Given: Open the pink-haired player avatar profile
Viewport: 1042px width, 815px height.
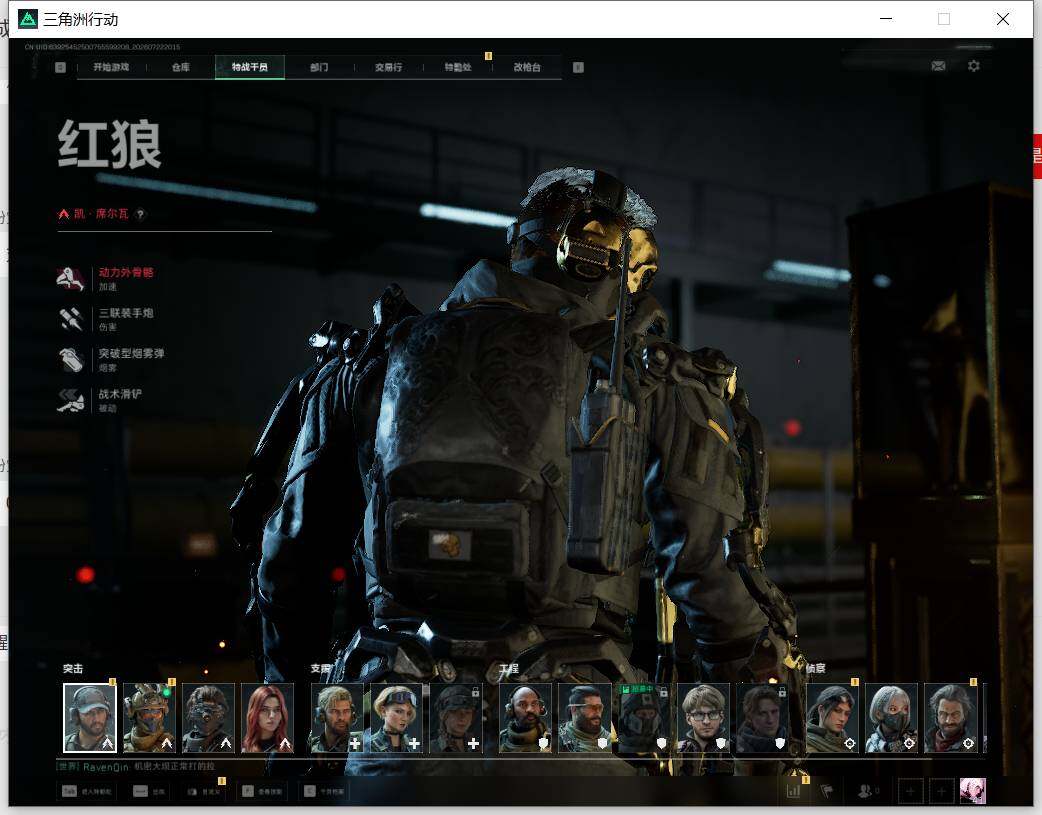Looking at the screenshot, I should tap(973, 791).
